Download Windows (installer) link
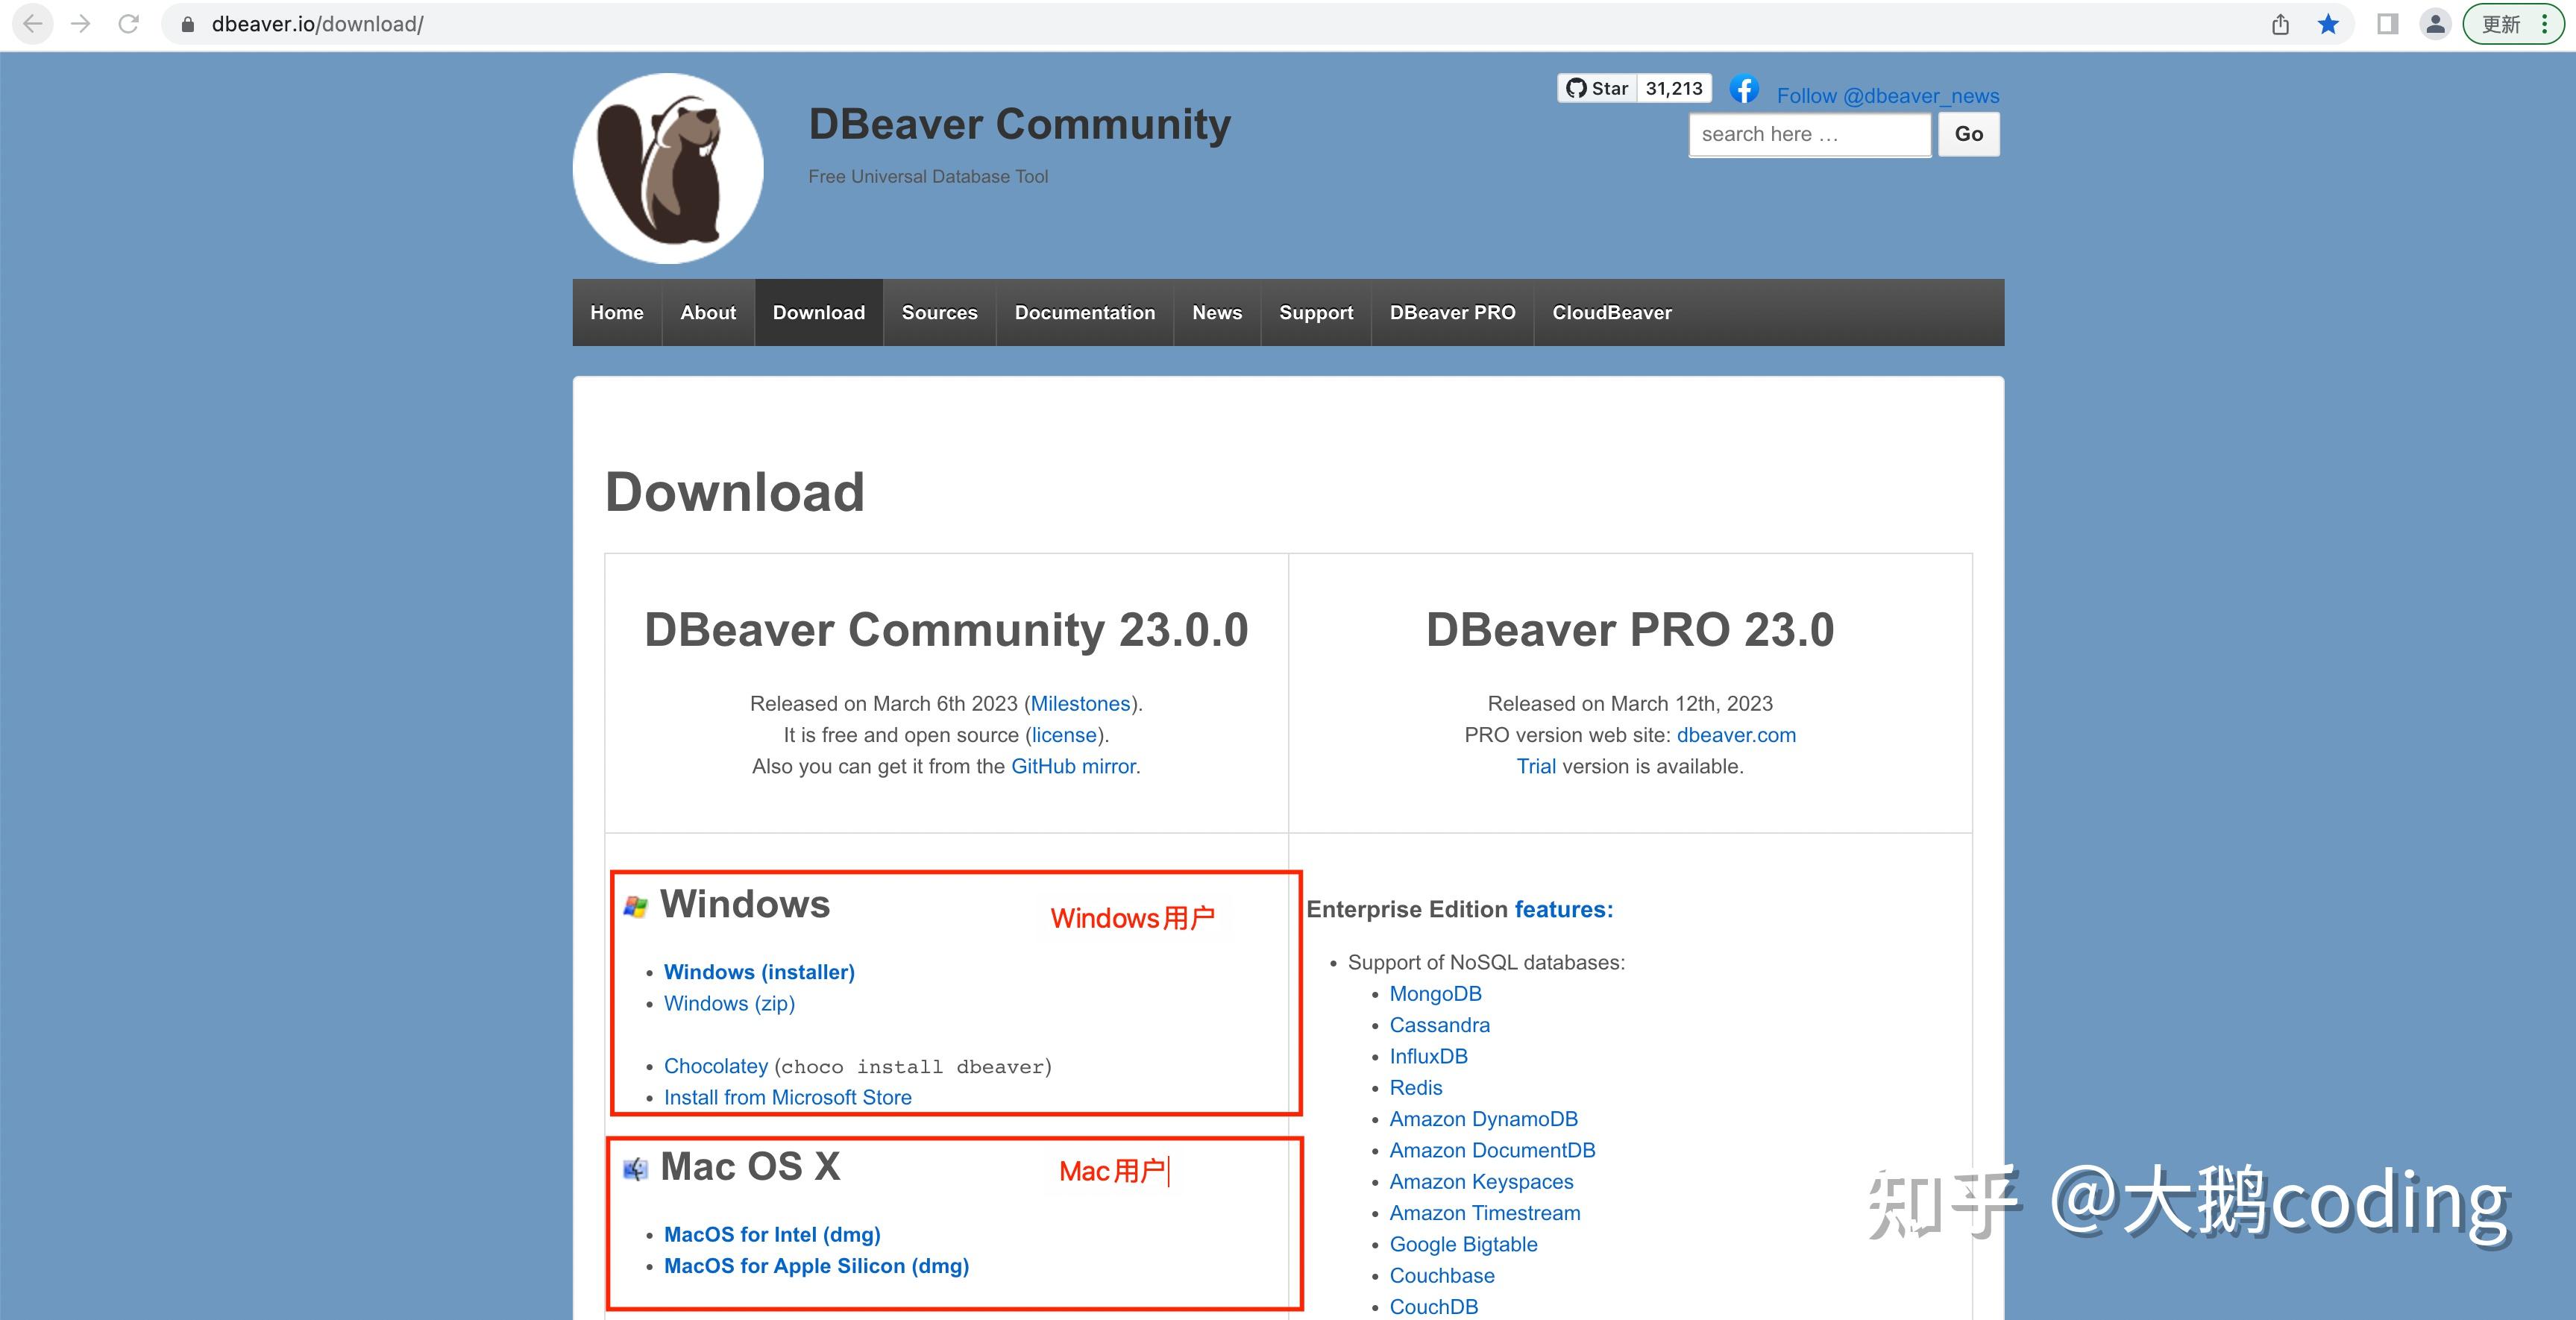The width and height of the screenshot is (2576, 1320). click(759, 972)
